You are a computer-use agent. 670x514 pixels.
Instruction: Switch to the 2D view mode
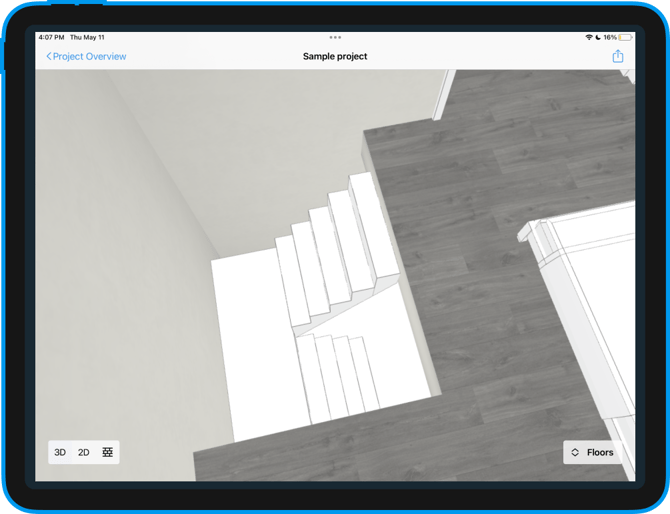pyautogui.click(x=84, y=452)
